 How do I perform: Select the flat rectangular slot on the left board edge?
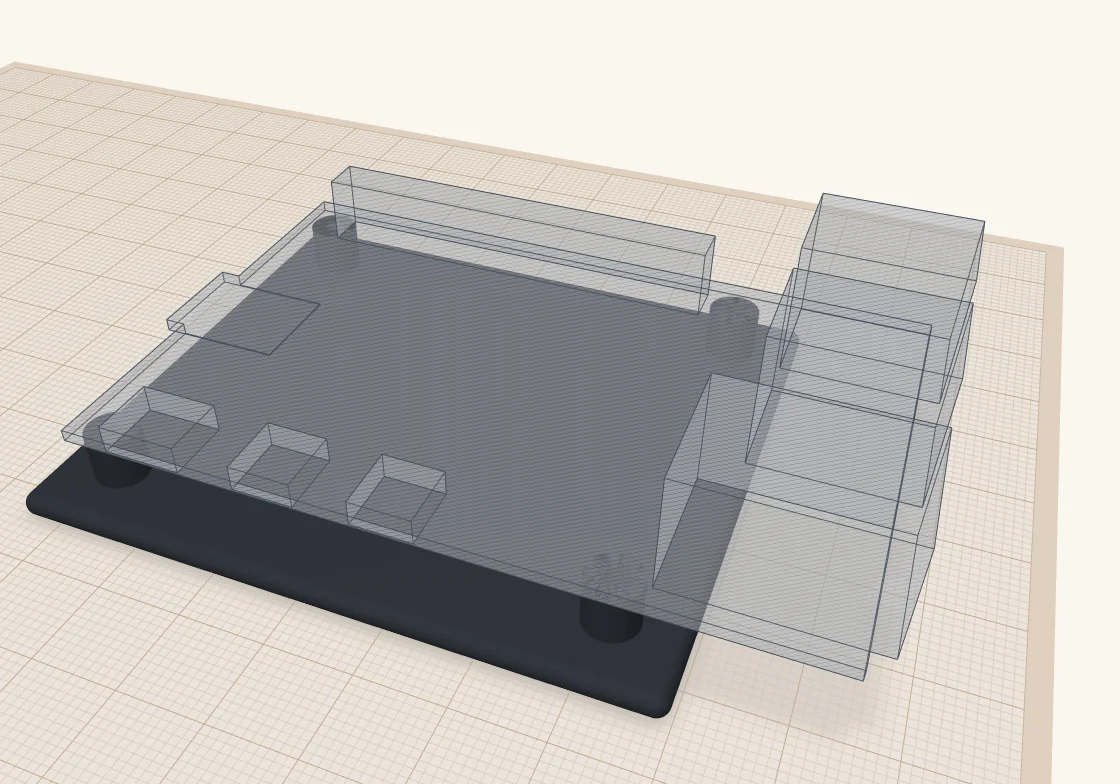tap(243, 313)
